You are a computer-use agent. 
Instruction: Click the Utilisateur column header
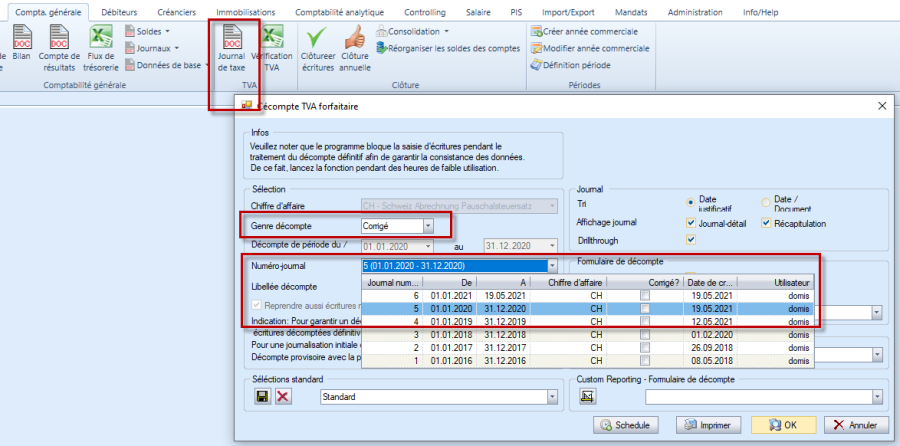(x=775, y=282)
